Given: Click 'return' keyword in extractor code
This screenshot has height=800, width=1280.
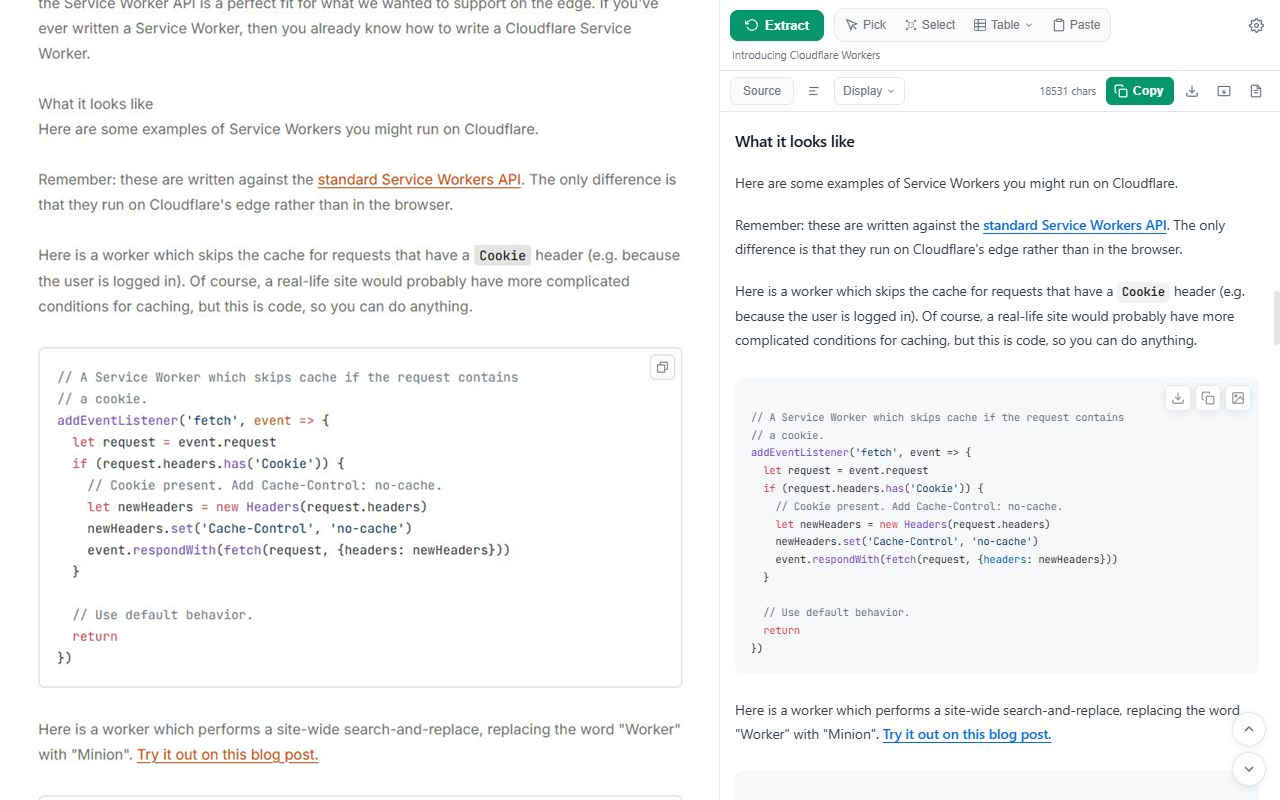Looking at the screenshot, I should pyautogui.click(x=781, y=631).
